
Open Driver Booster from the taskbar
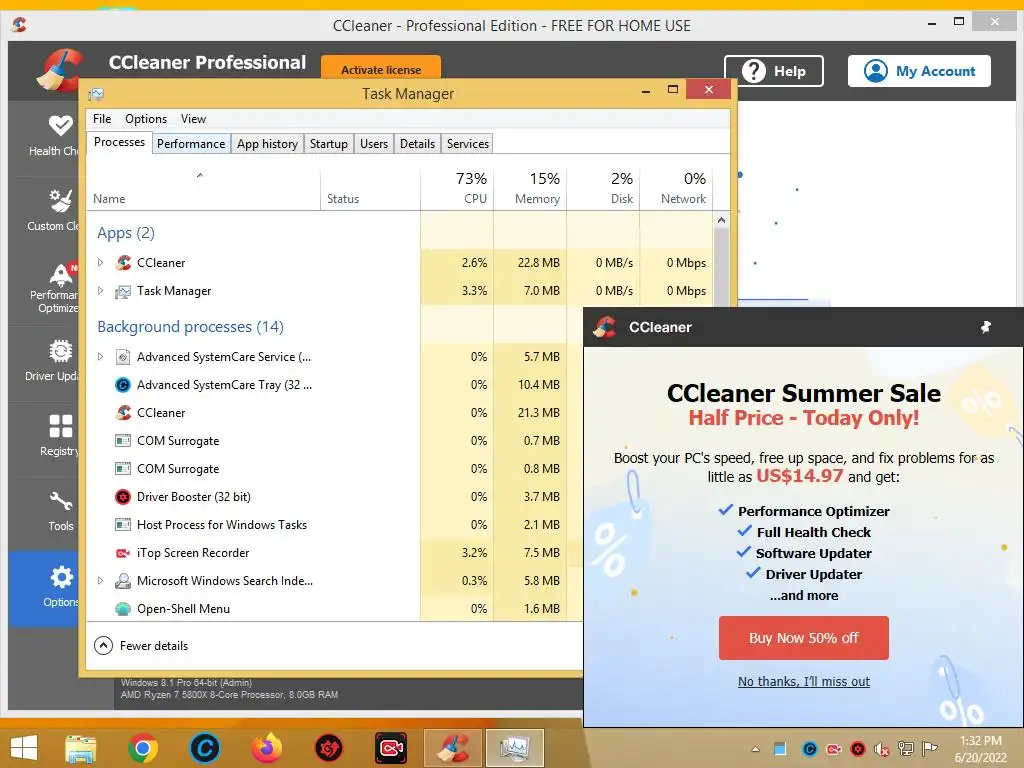coord(329,748)
